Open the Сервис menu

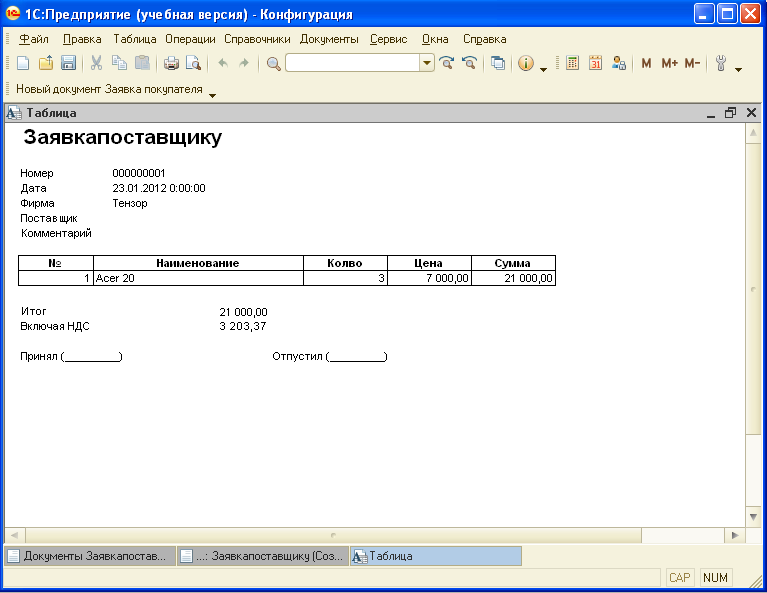[x=388, y=39]
